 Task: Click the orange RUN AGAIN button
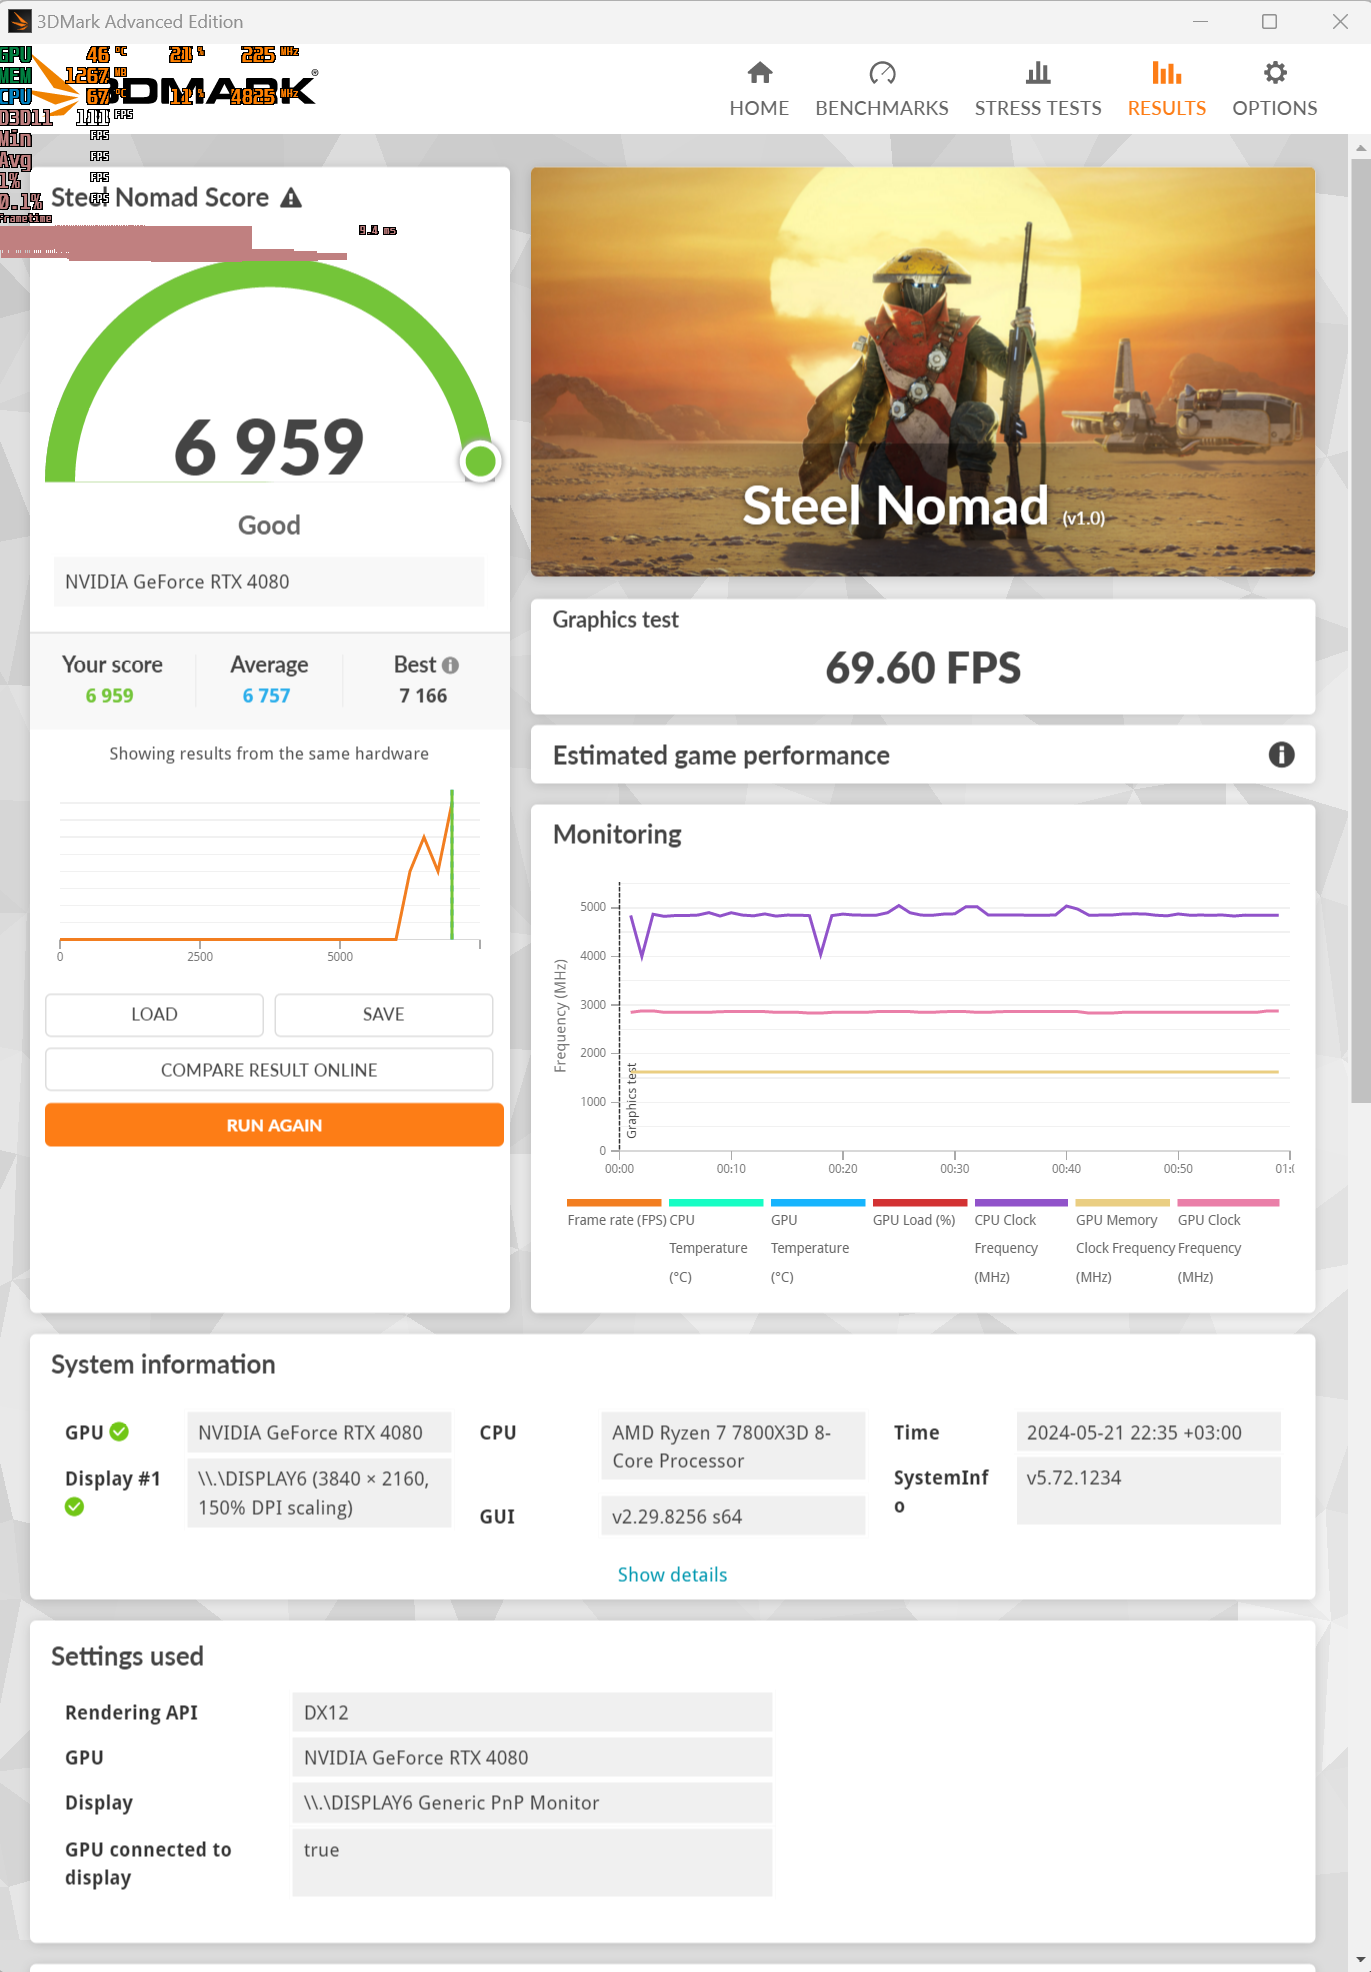(x=274, y=1125)
